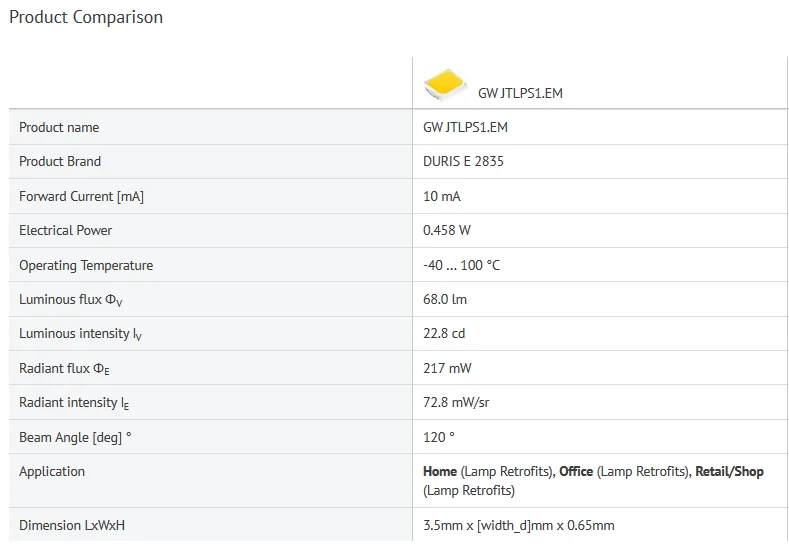Select the Product Brand row label
This screenshot has height=550, width=789.
click(60, 162)
